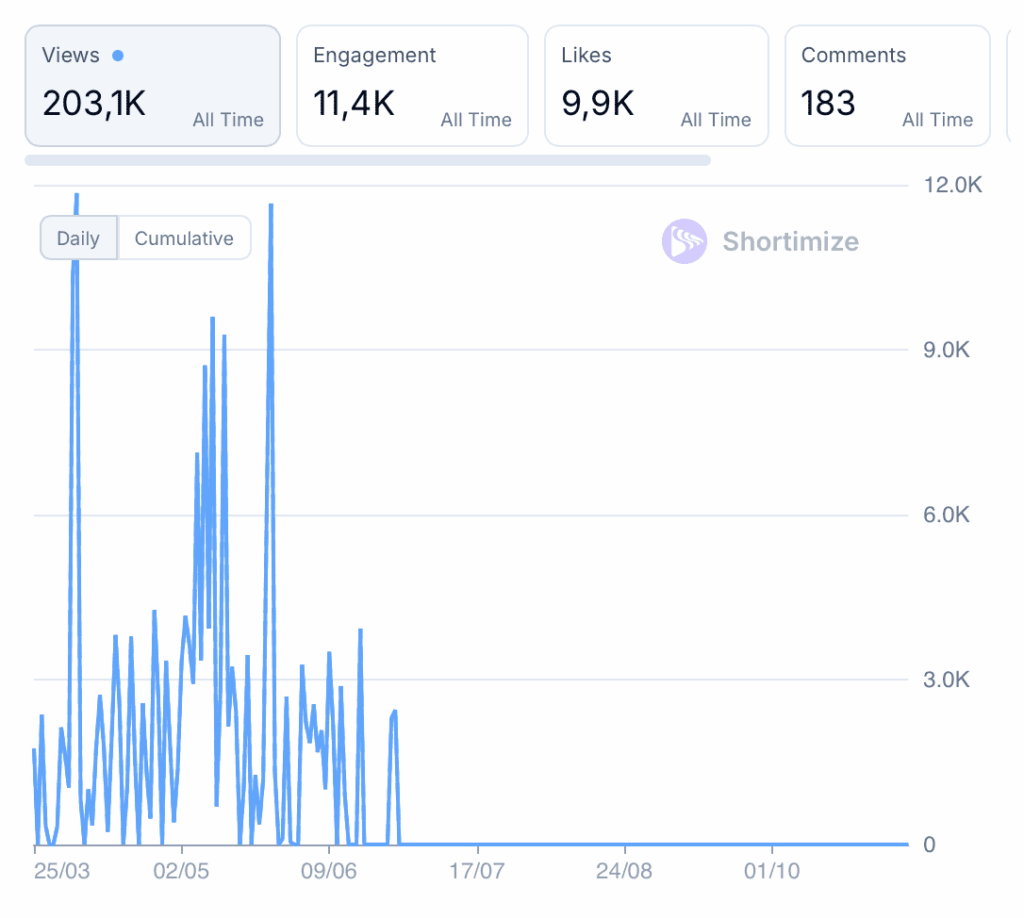
Task: Click the 01/10 date axis label
Action: [x=771, y=871]
